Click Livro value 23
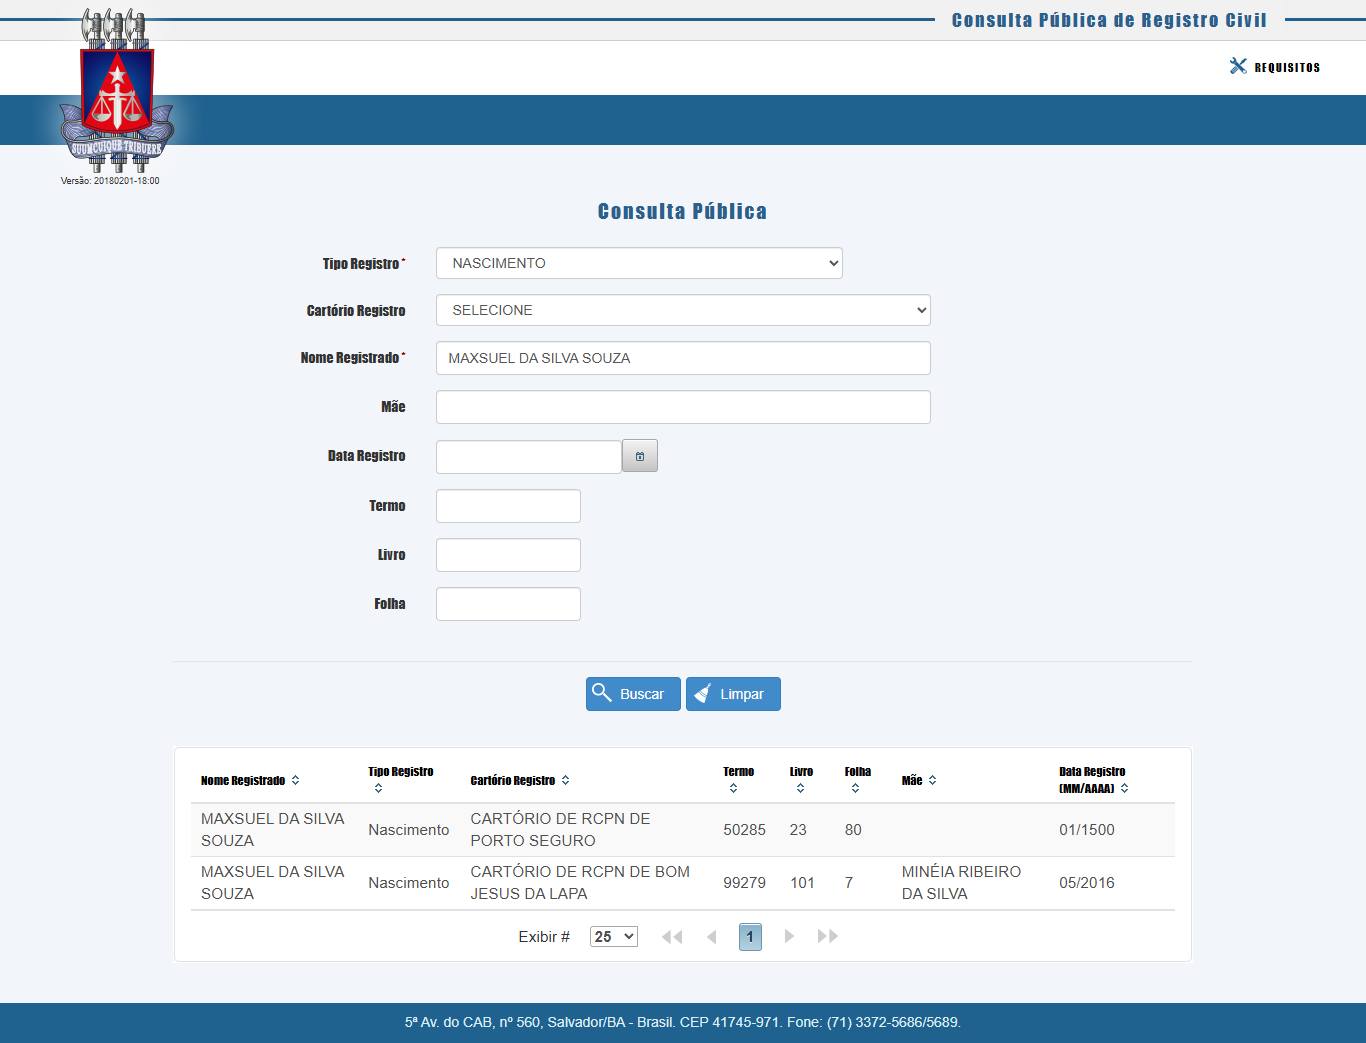 pyautogui.click(x=798, y=830)
